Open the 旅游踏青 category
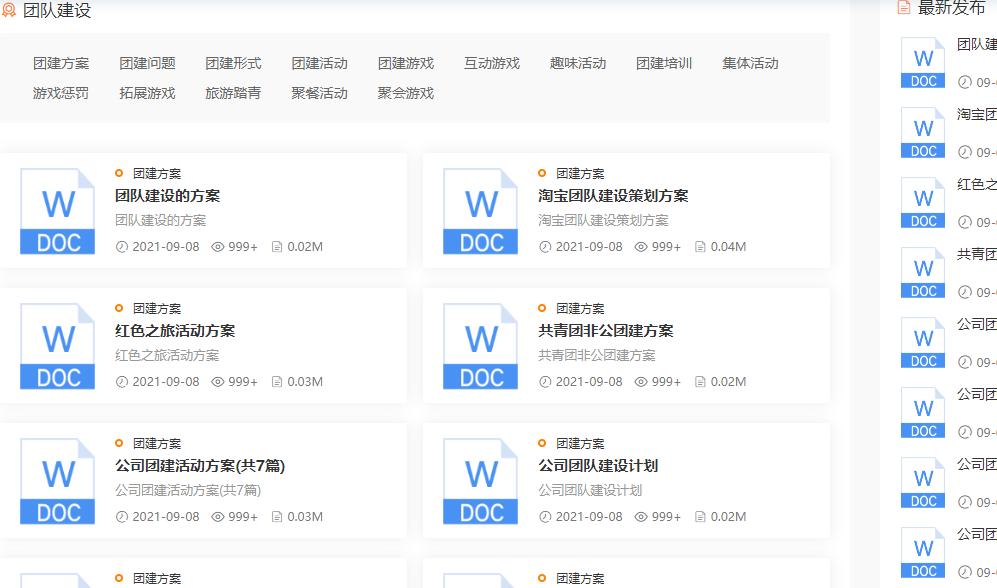997x588 pixels. pyautogui.click(x=232, y=93)
